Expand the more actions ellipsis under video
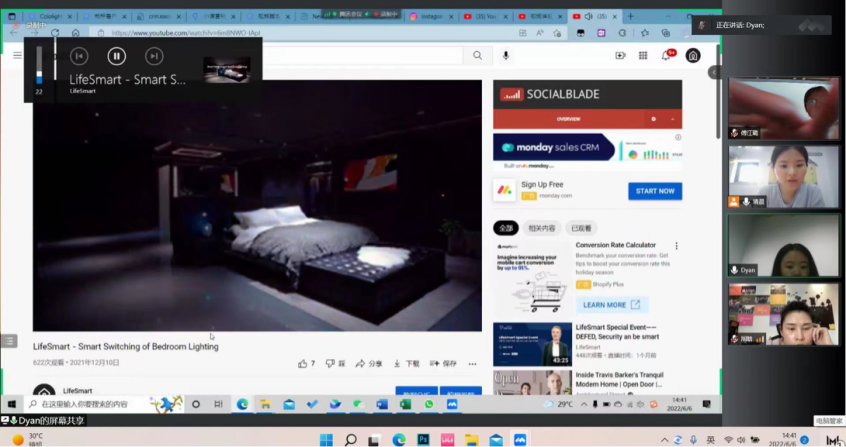The width and height of the screenshot is (846, 447). pyautogui.click(x=472, y=364)
